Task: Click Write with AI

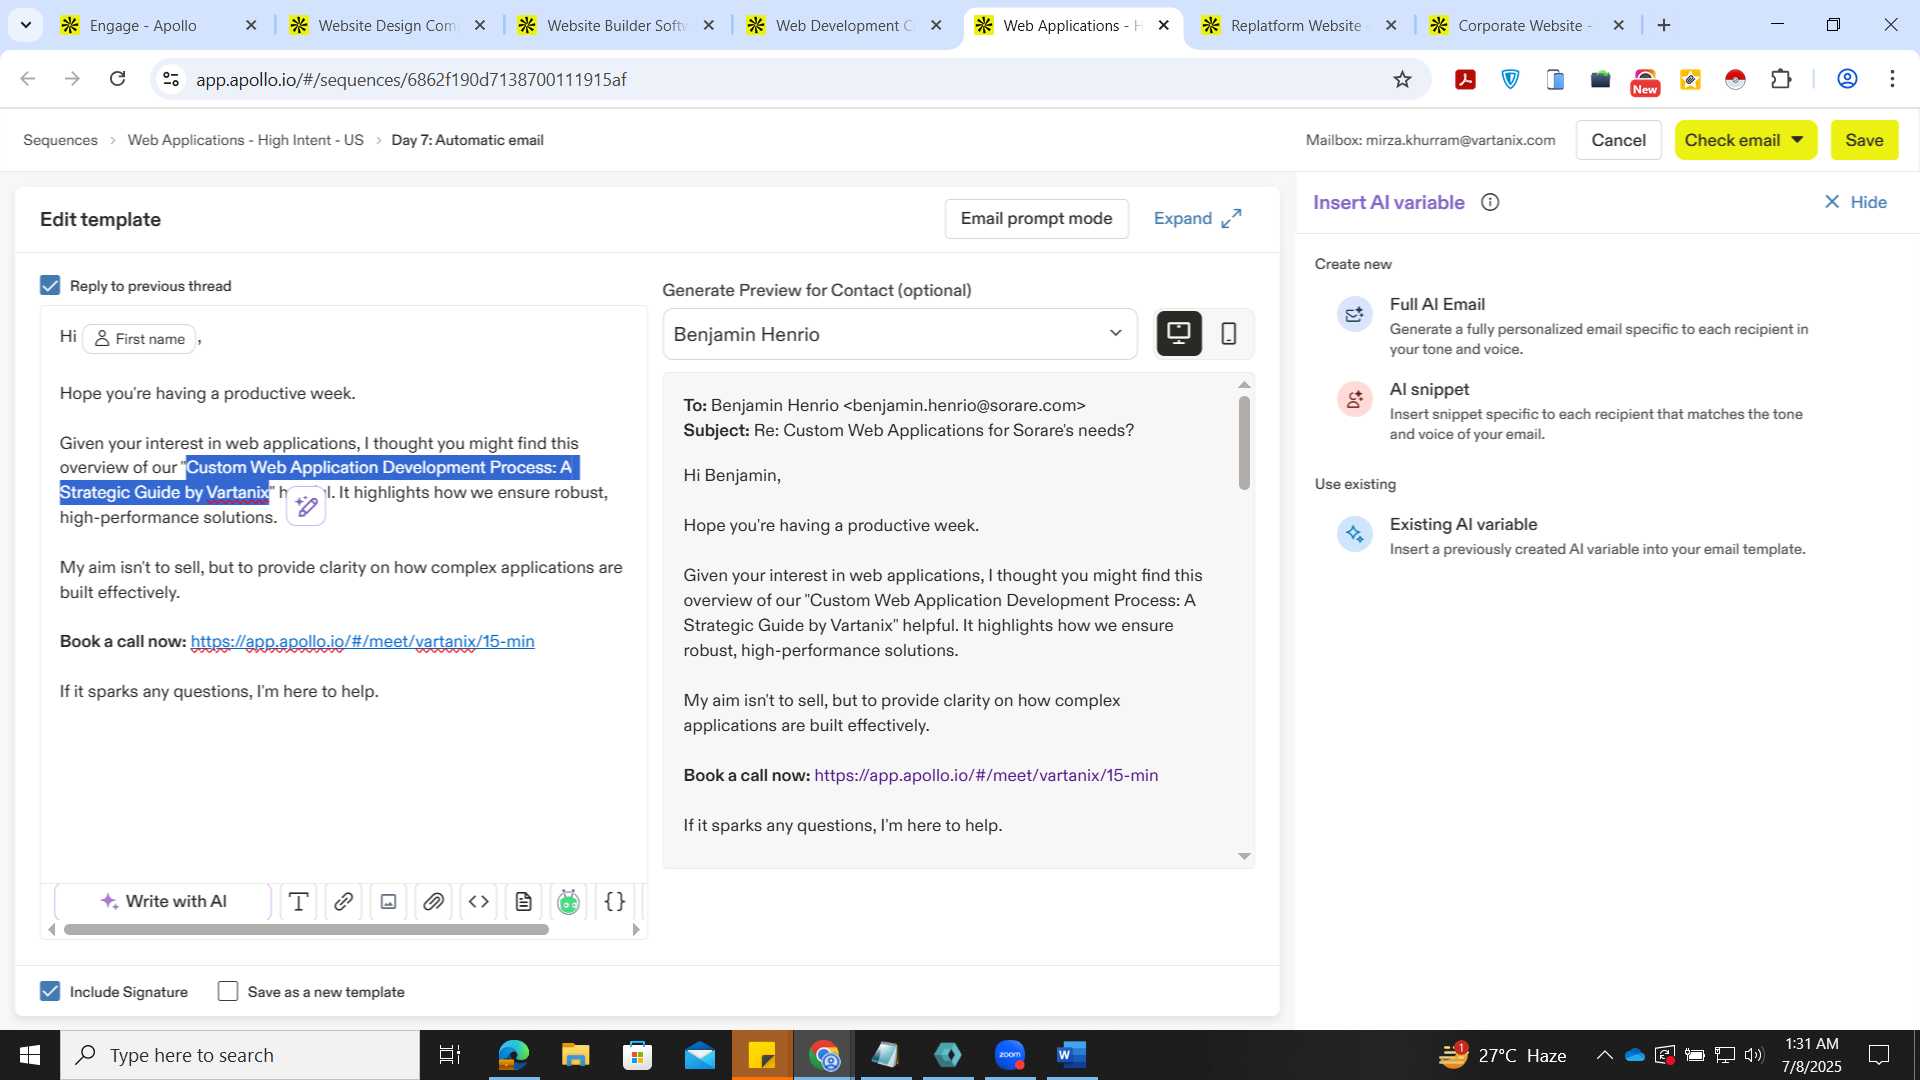Action: [163, 902]
